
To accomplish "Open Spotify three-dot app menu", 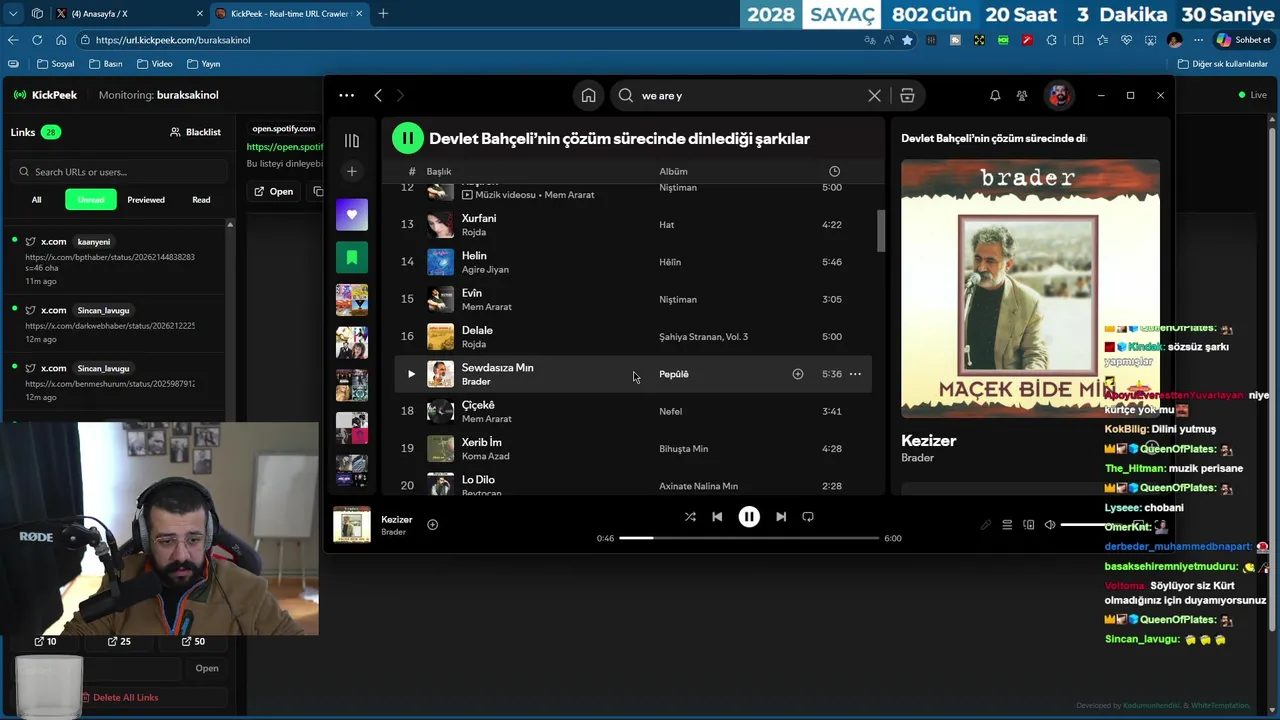I will click(346, 95).
